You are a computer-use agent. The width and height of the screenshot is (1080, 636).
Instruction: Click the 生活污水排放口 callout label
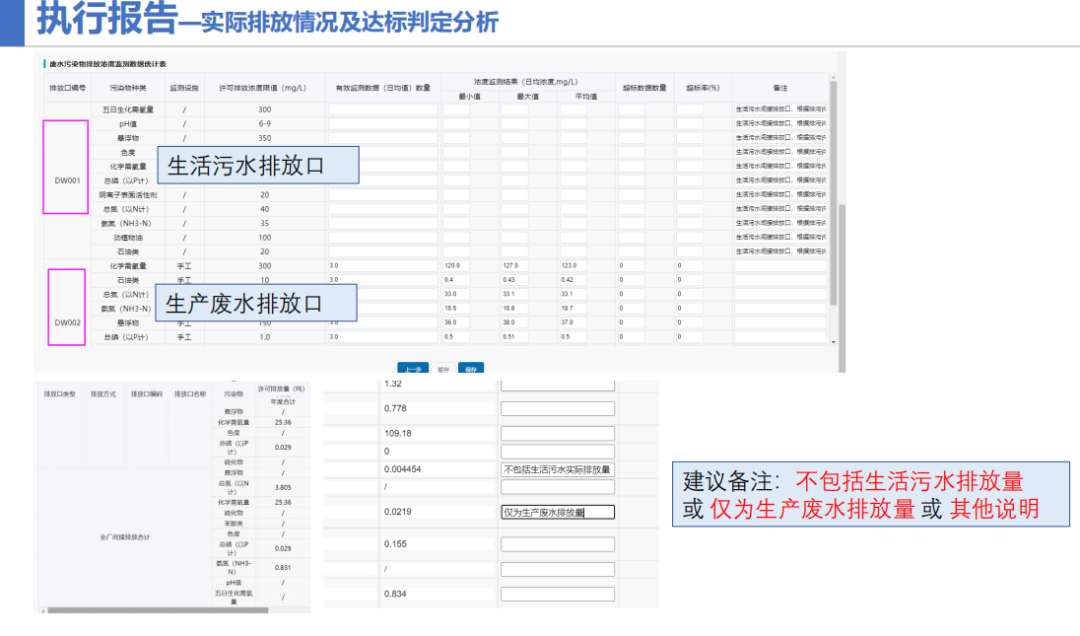coord(257,165)
